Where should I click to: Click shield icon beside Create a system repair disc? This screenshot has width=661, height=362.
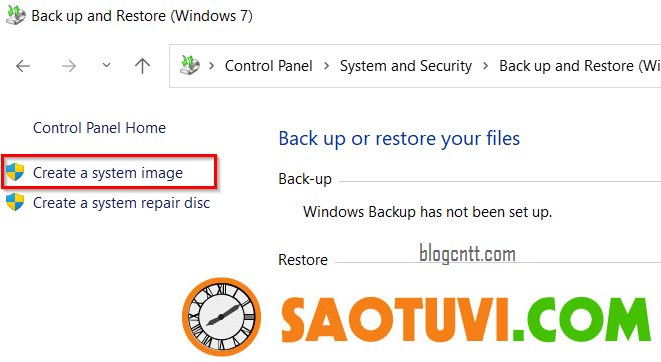[15, 202]
